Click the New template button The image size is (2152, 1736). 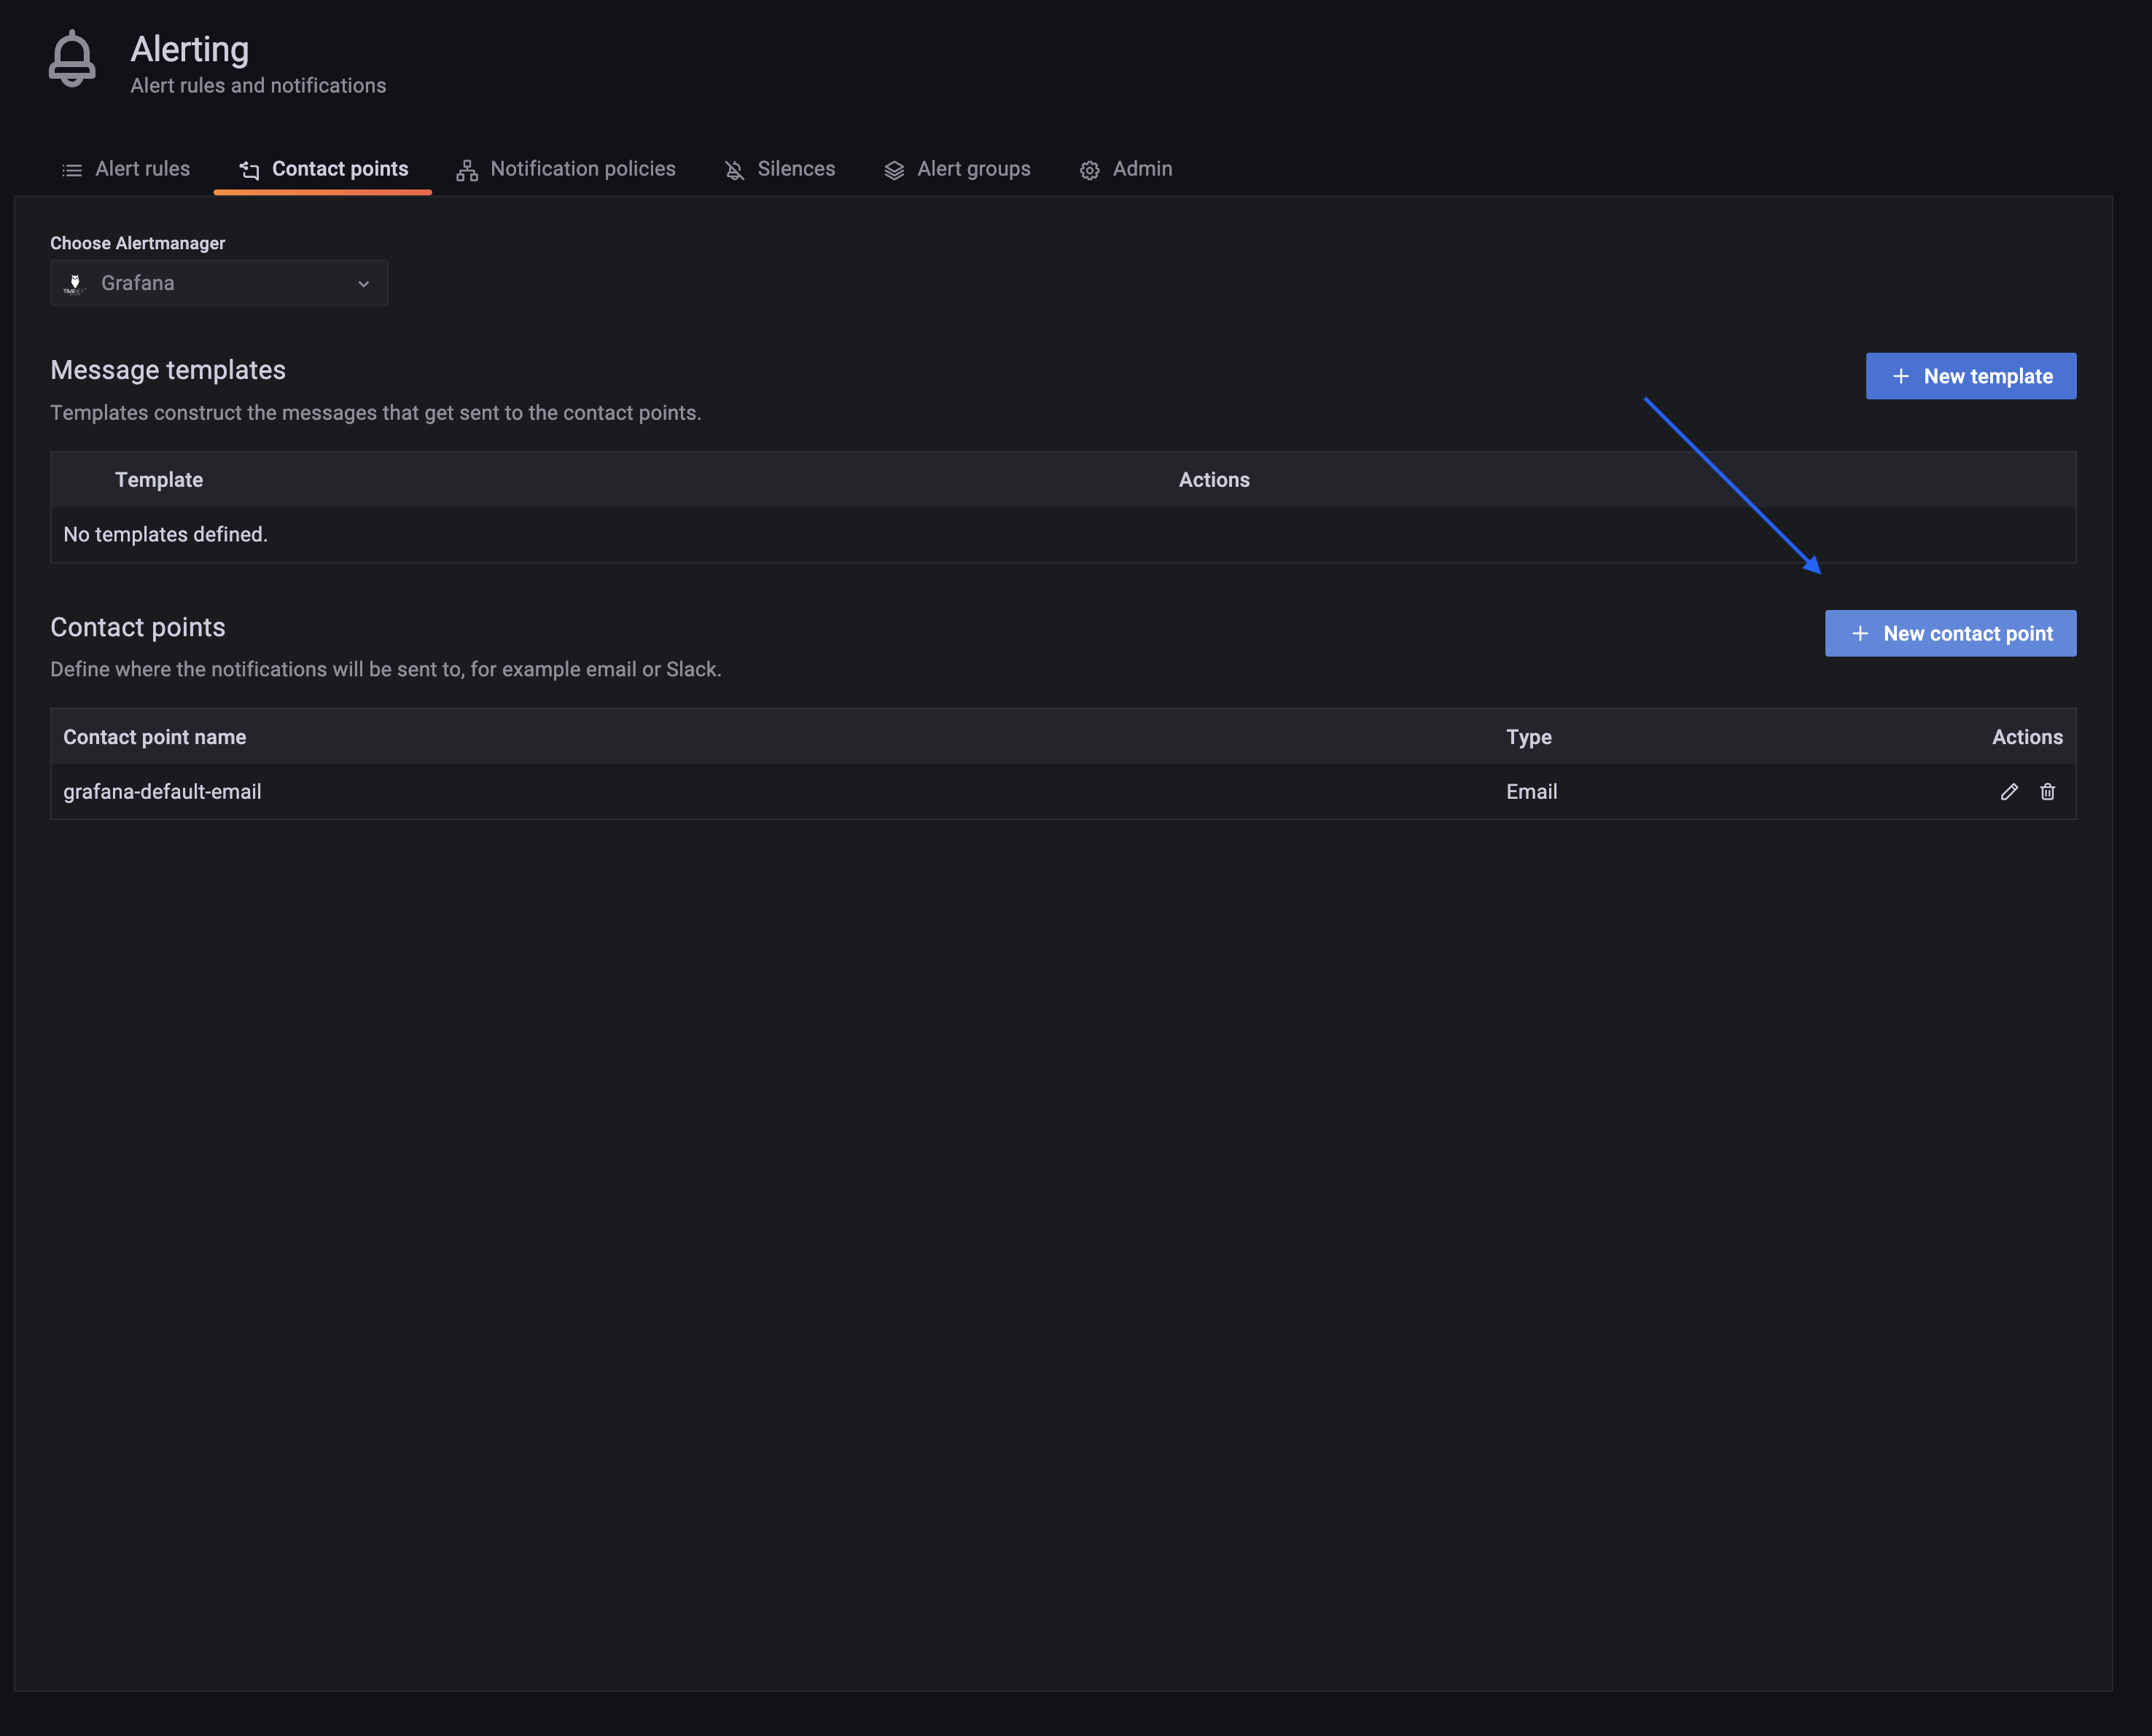pyautogui.click(x=1970, y=376)
